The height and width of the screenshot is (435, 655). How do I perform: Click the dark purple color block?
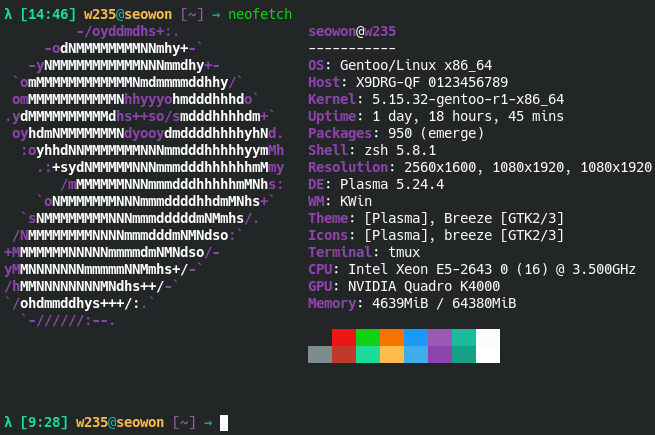pos(440,354)
